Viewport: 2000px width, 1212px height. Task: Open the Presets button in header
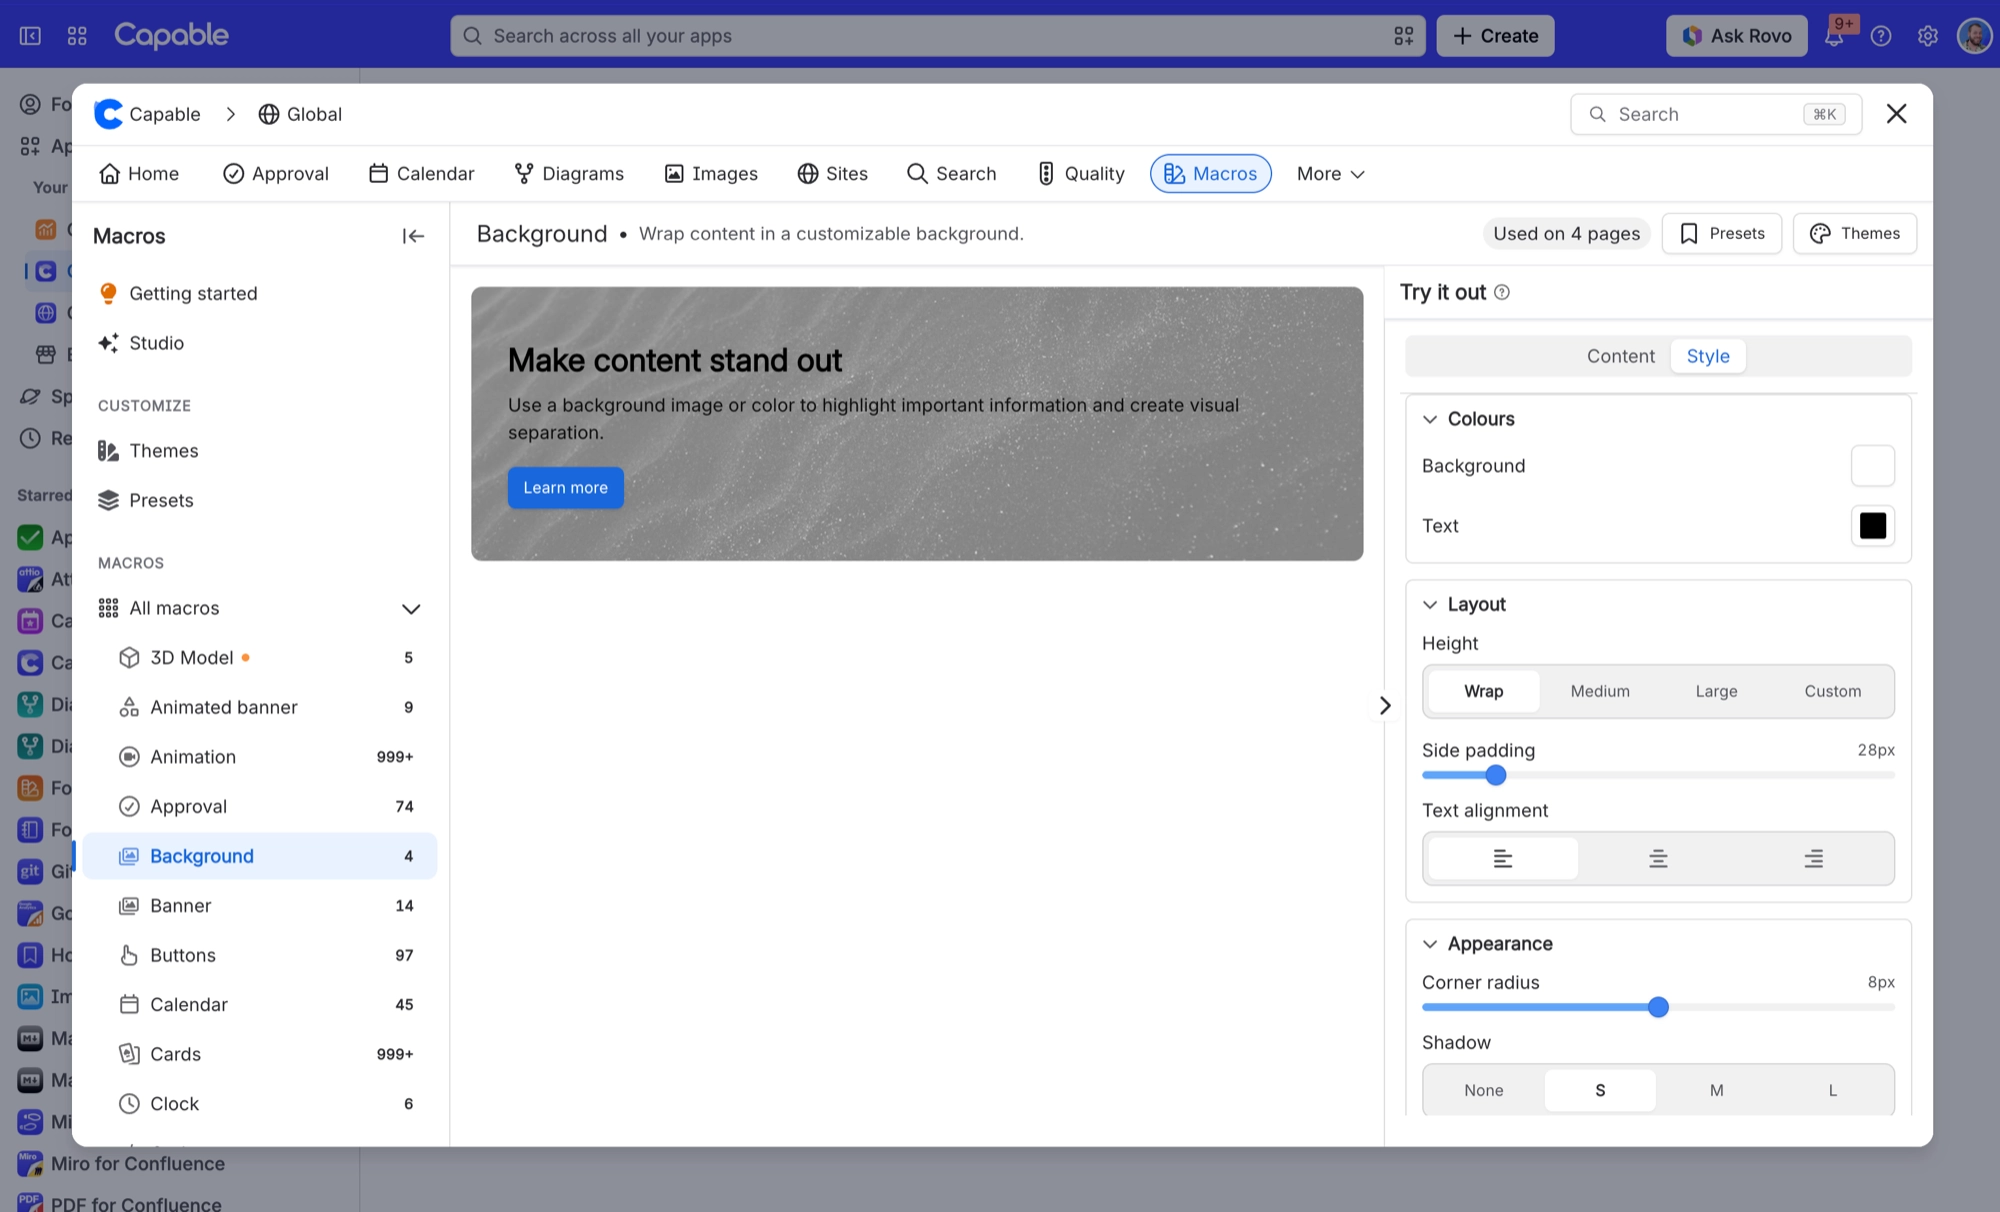click(1722, 233)
